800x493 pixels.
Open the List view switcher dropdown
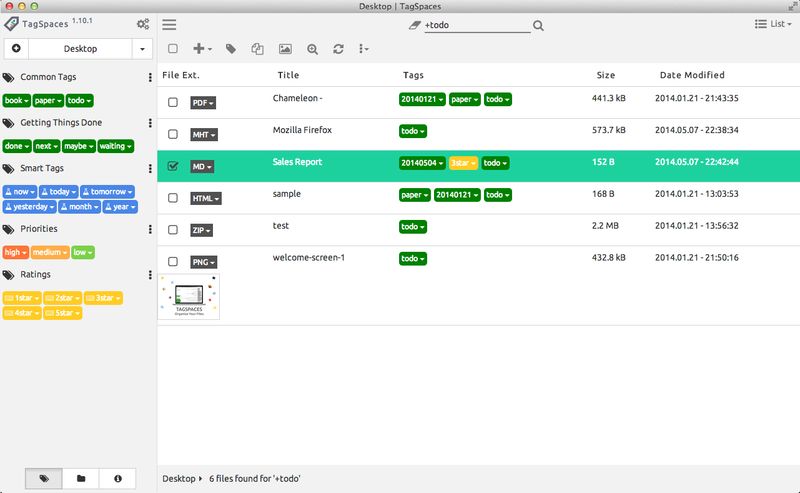(773, 24)
